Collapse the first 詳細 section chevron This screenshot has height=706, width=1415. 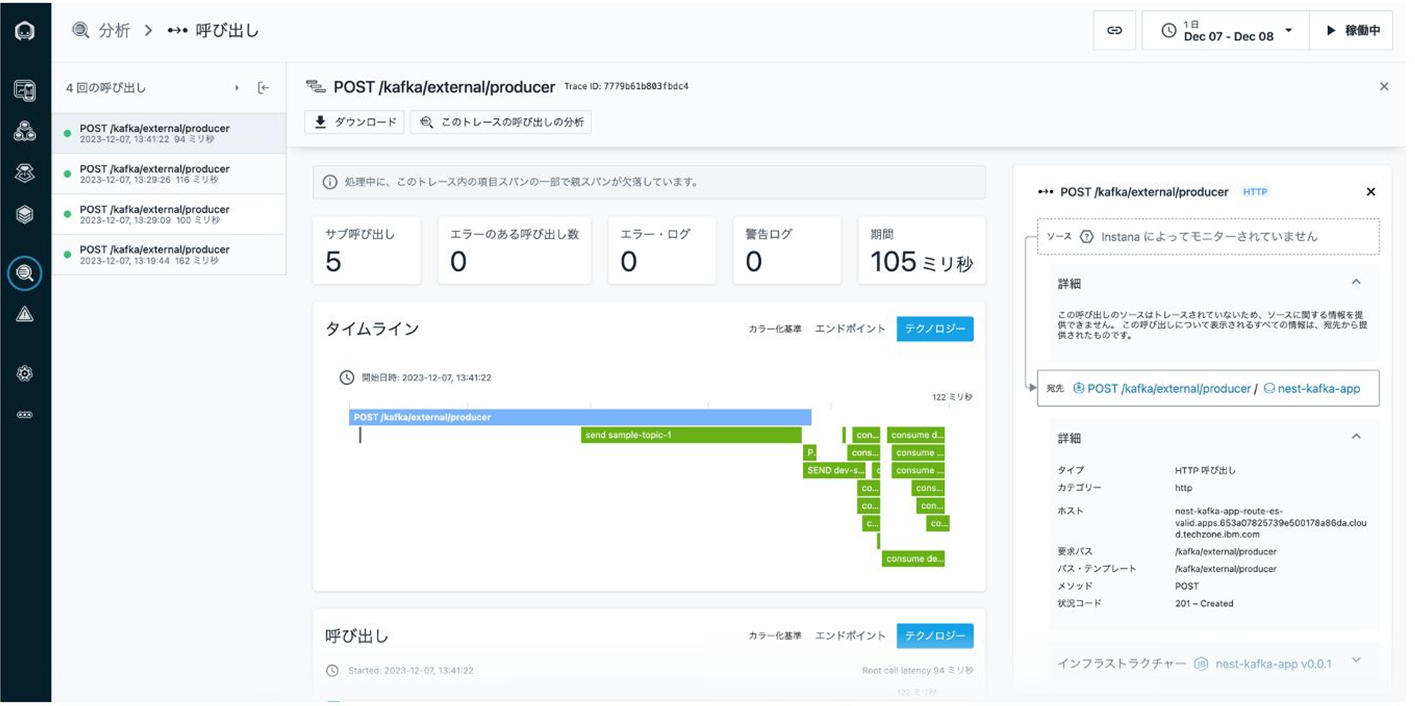[x=1356, y=283]
